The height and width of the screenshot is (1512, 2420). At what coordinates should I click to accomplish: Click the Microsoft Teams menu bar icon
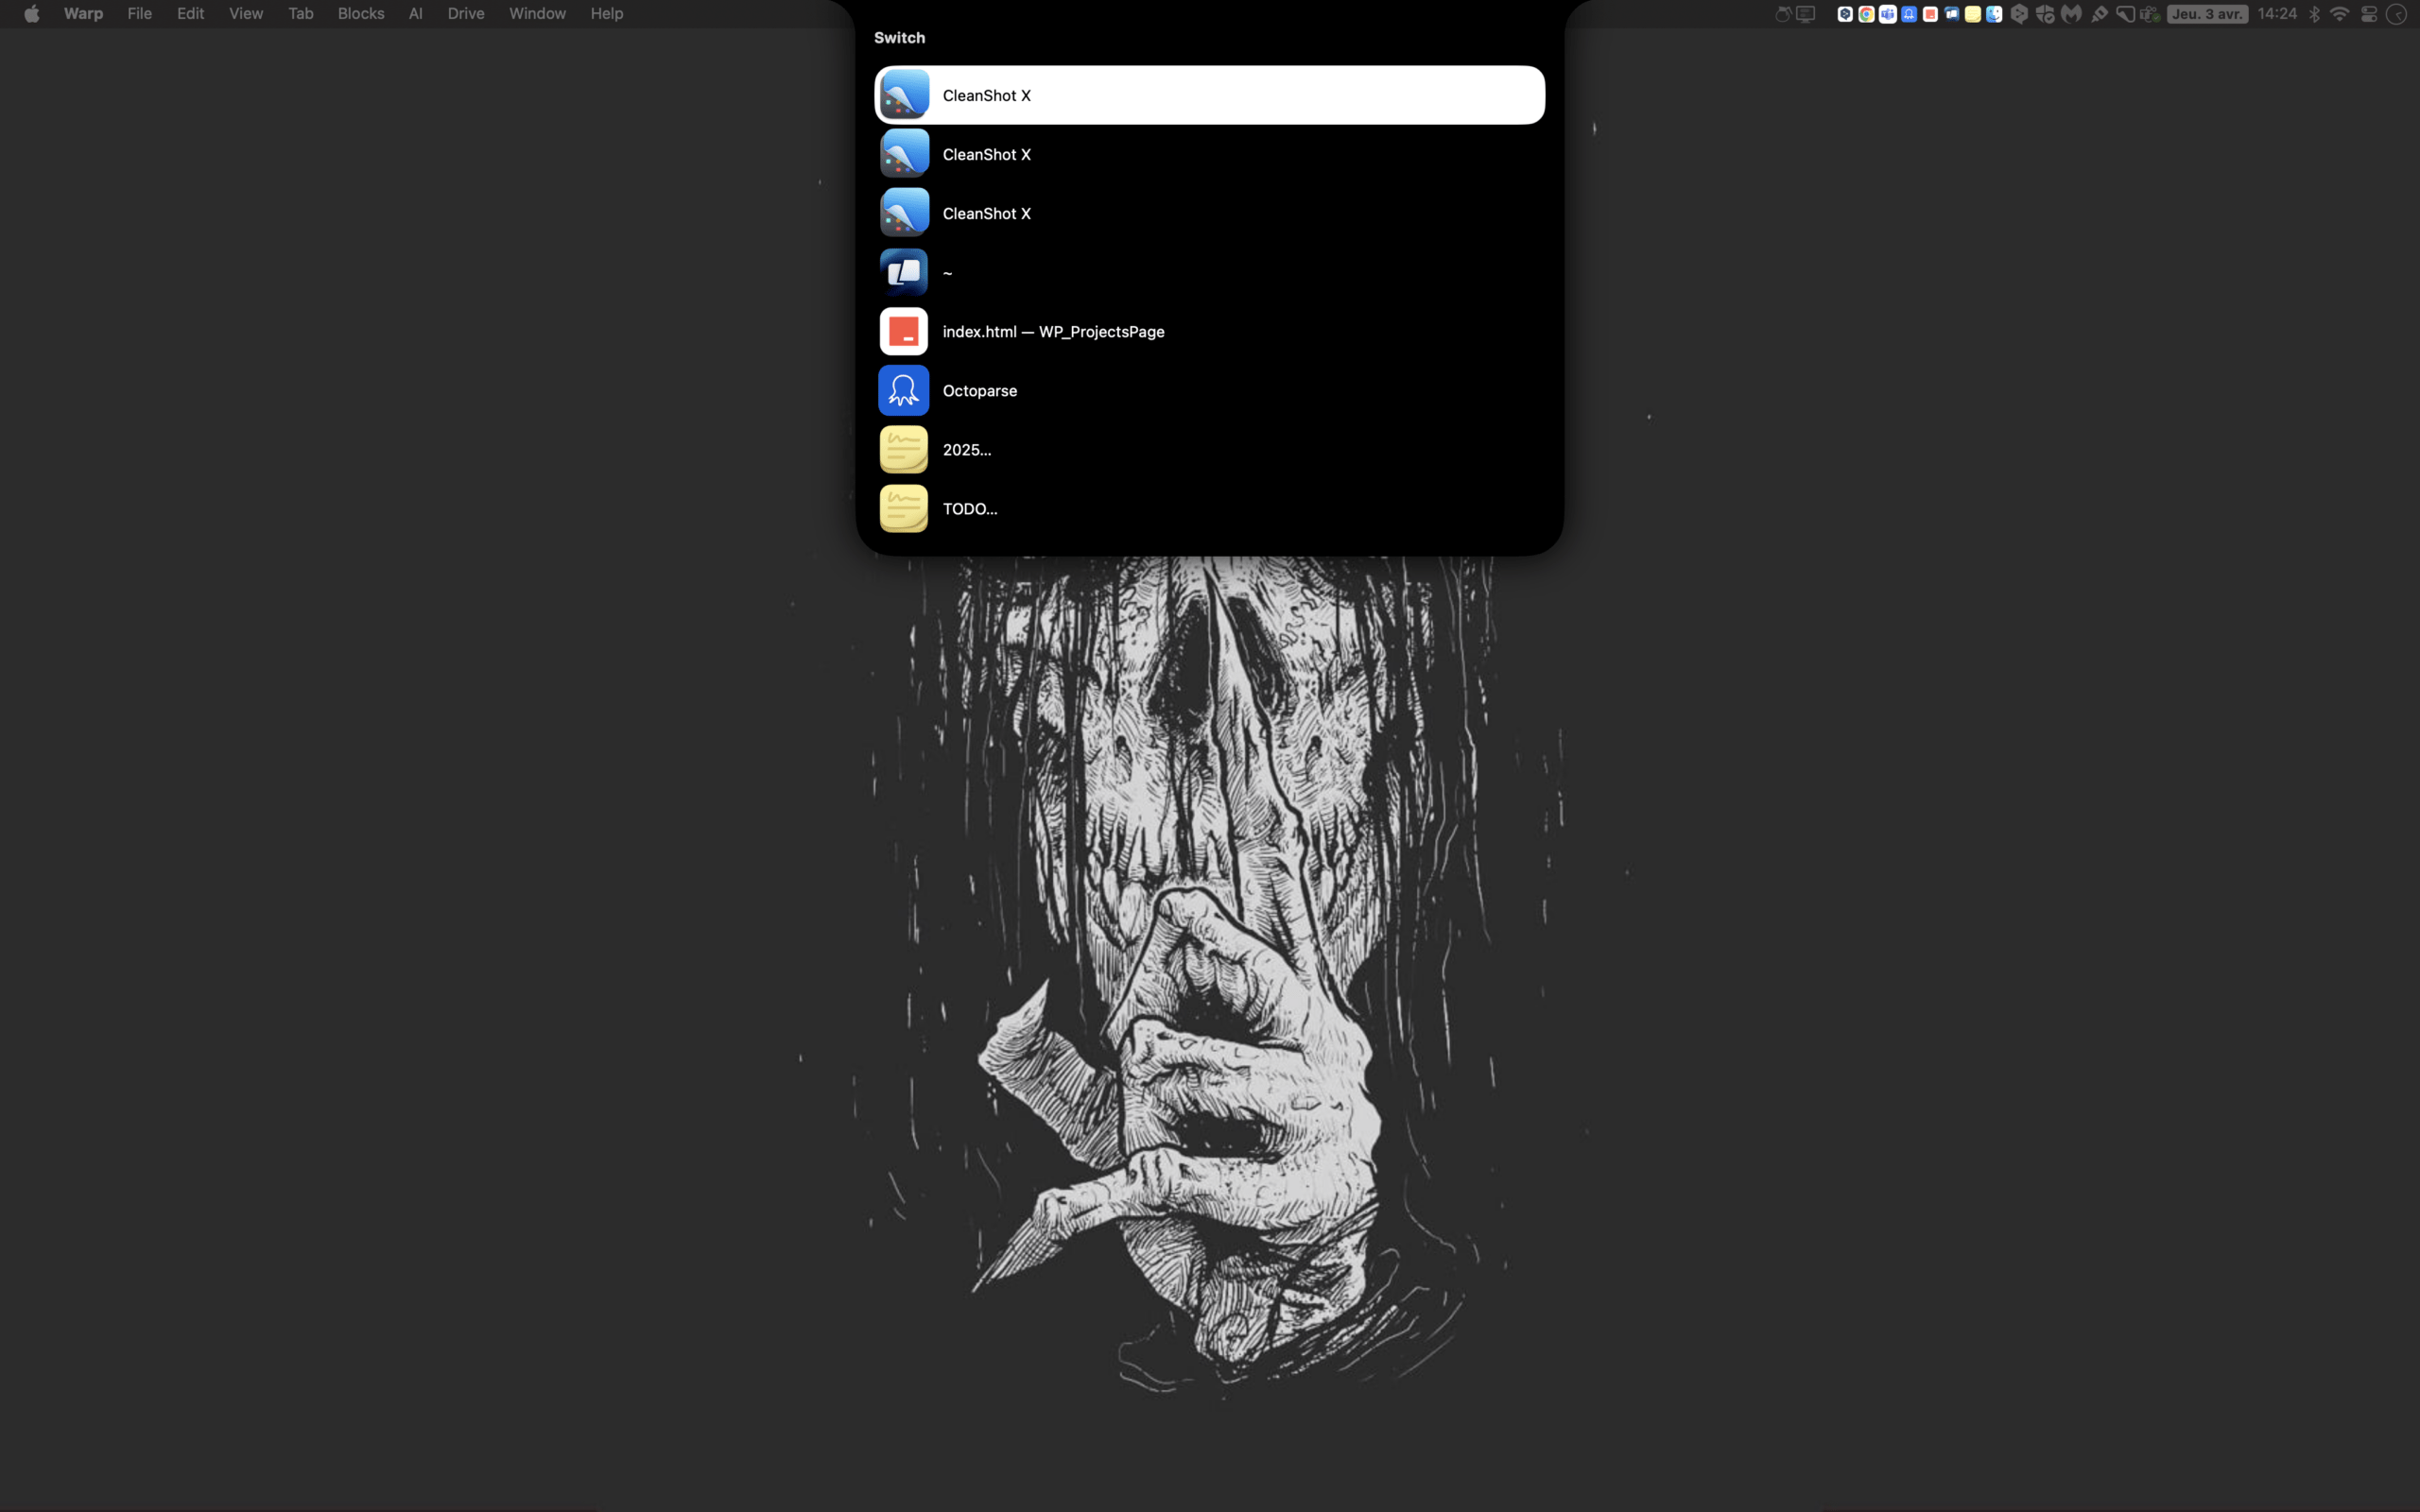[1887, 14]
